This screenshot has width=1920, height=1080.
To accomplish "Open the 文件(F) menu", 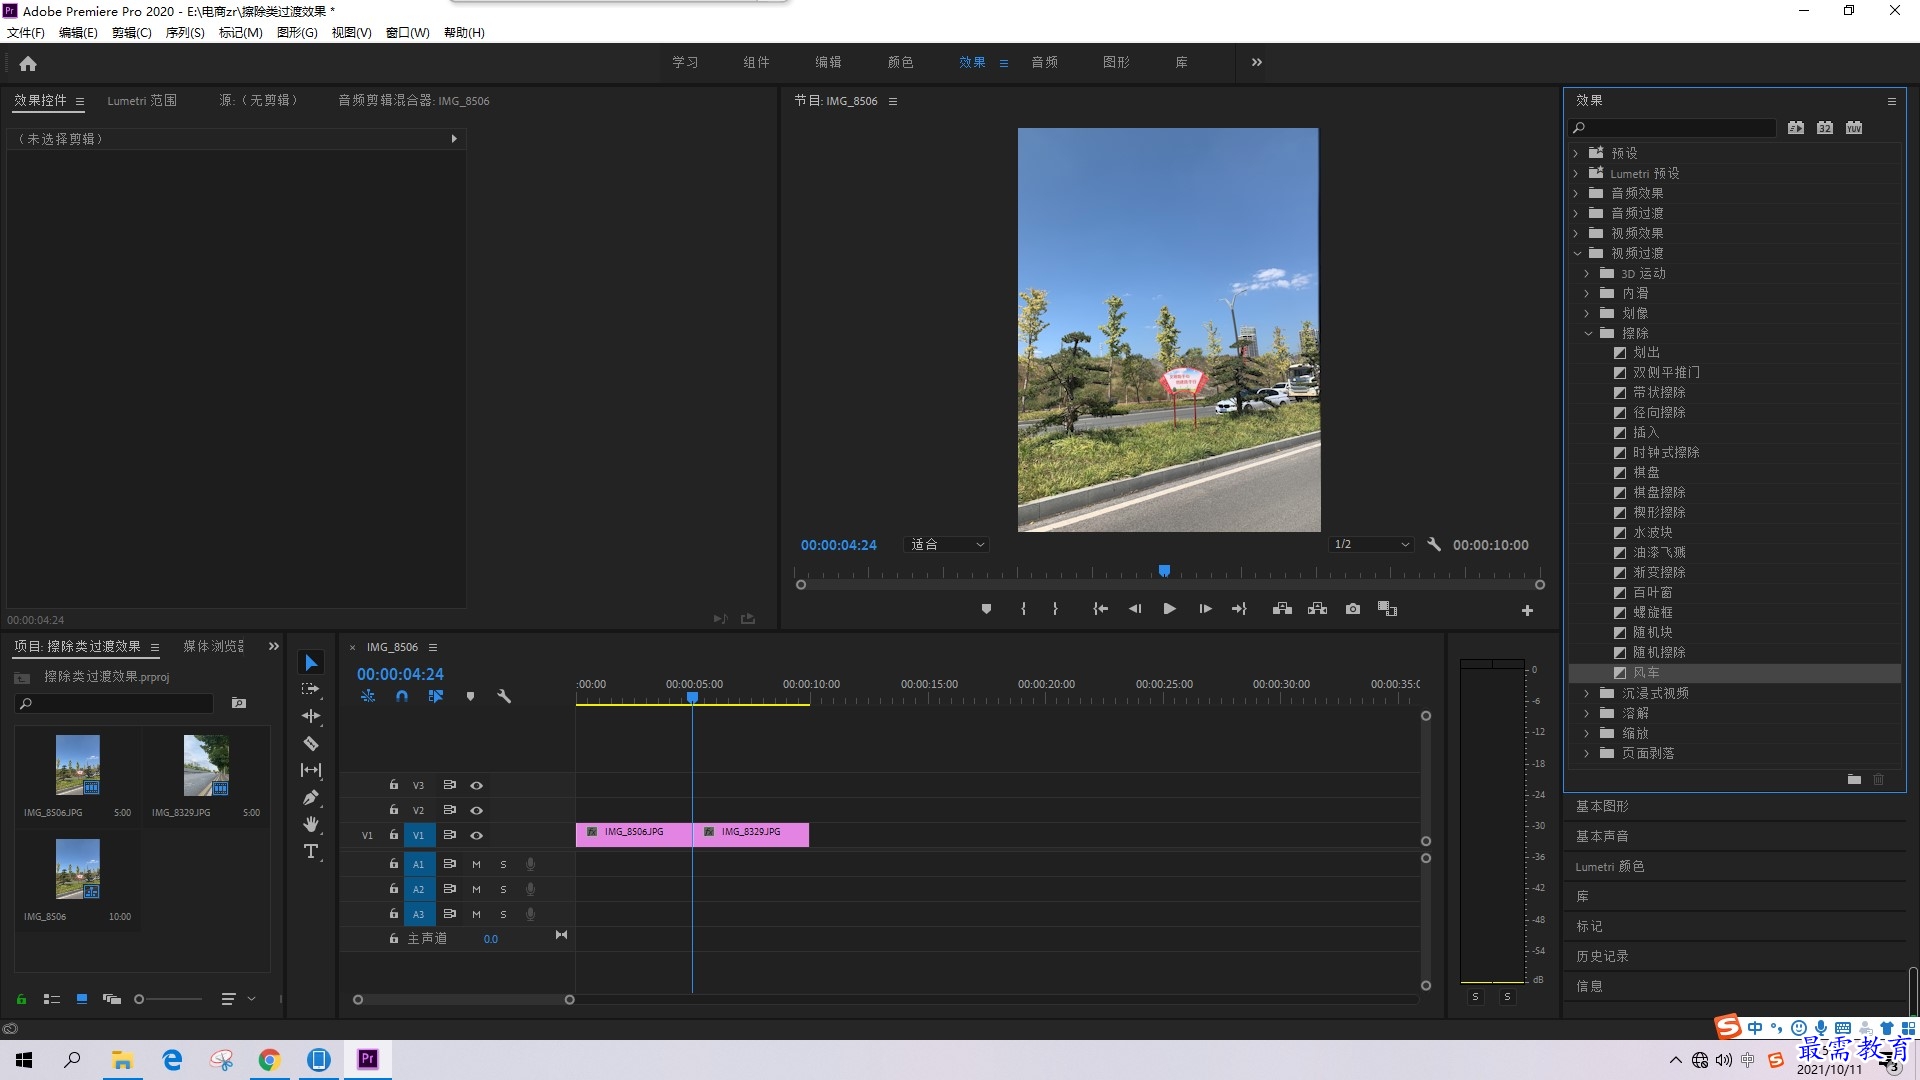I will (26, 33).
